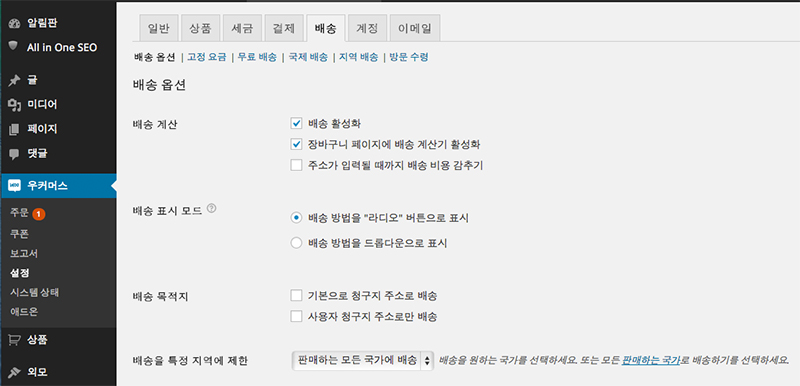Go to 설정 submenu
The width and height of the screenshot is (800, 386).
19,273
